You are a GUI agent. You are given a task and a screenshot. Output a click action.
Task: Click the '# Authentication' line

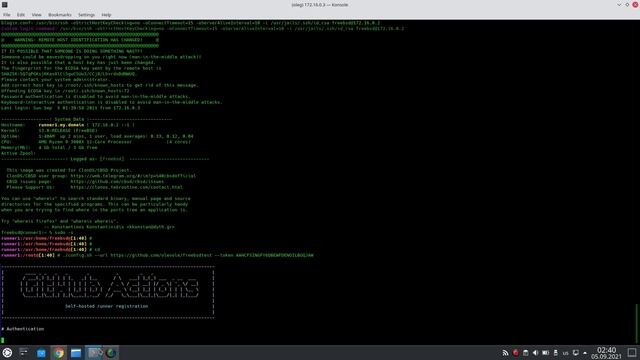22,329
